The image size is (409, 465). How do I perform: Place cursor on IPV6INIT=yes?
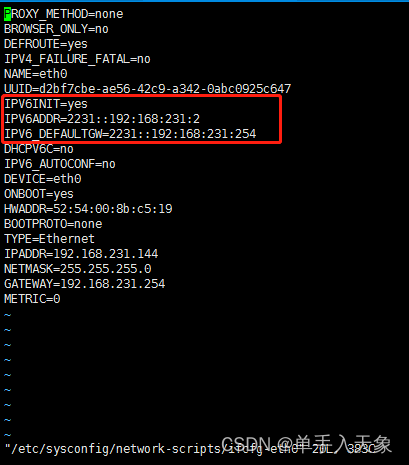point(46,104)
